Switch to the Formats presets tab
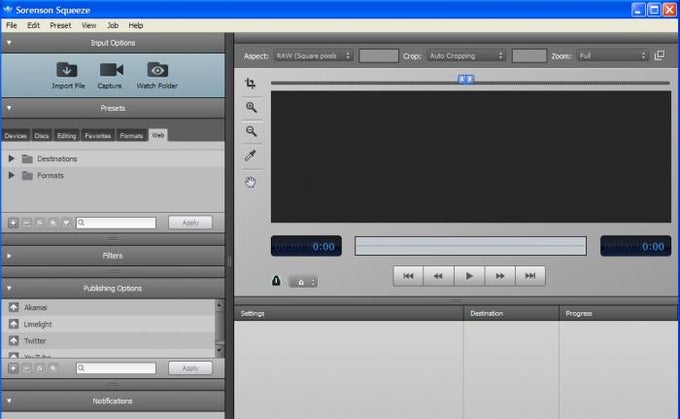Viewport: 680px width, 419px height. [131, 136]
